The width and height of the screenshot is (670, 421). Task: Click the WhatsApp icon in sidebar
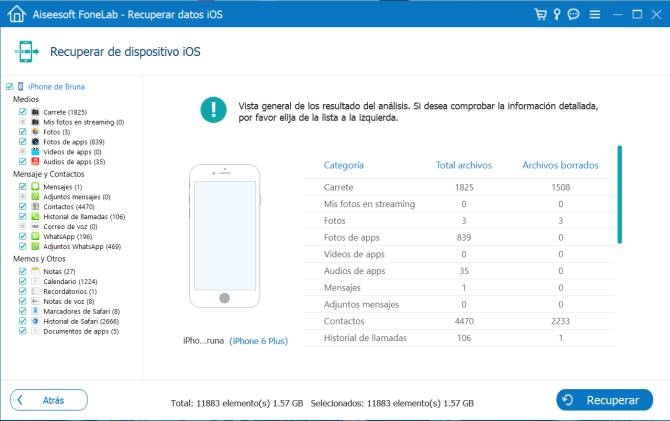[x=35, y=235]
